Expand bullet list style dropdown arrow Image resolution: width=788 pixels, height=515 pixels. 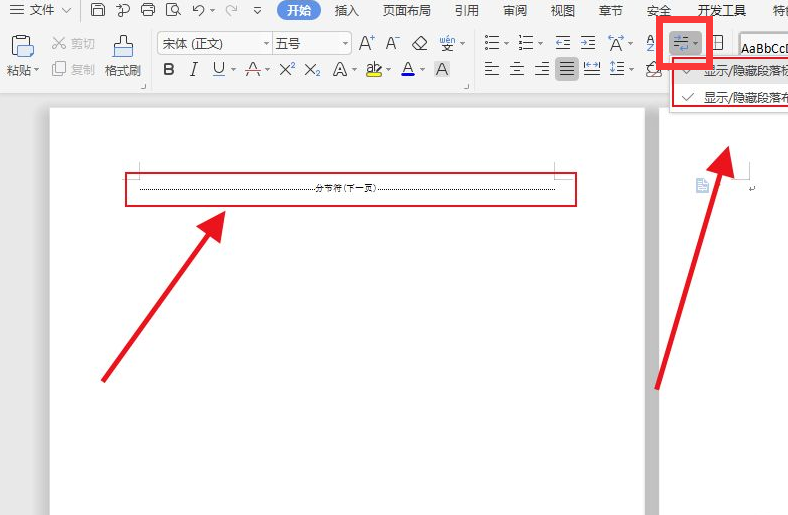506,44
